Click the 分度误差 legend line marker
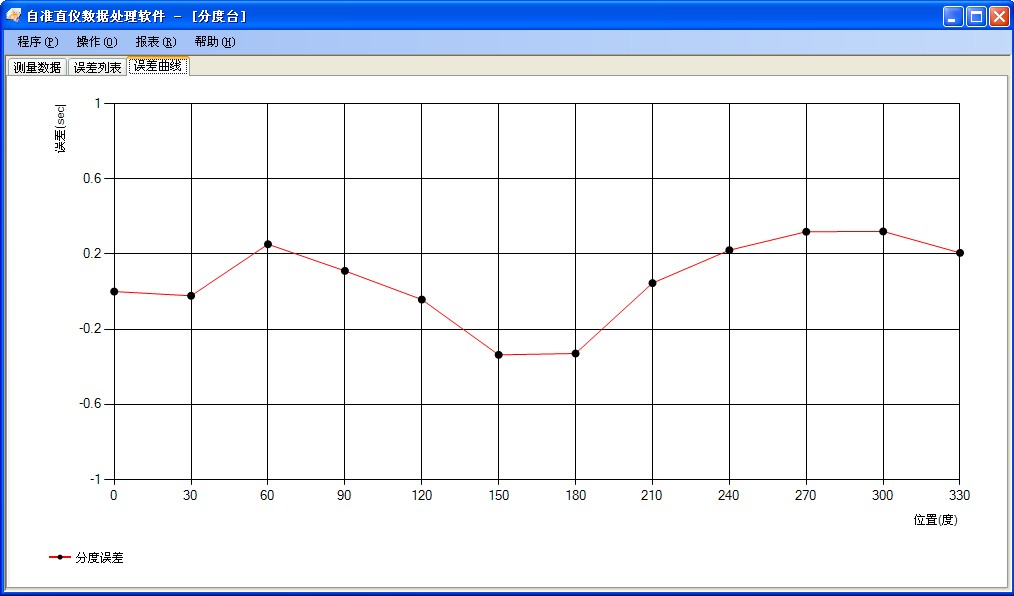Viewport: 1014px width, 596px height. pos(59,557)
